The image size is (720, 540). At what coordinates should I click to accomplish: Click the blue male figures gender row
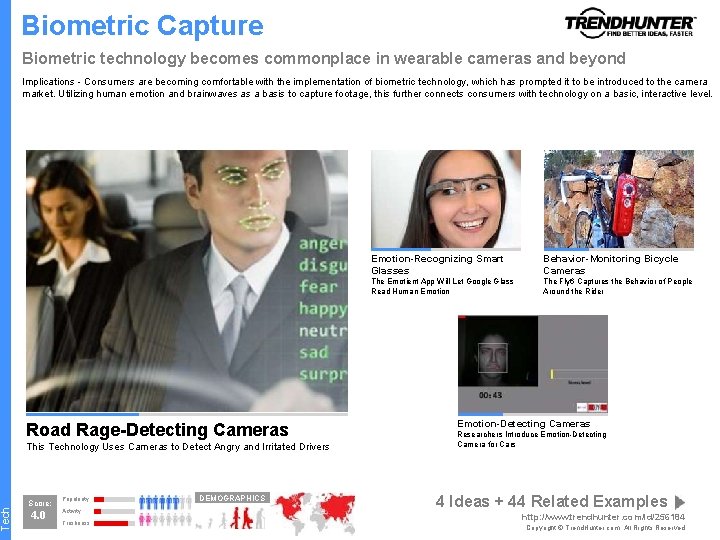(165, 502)
